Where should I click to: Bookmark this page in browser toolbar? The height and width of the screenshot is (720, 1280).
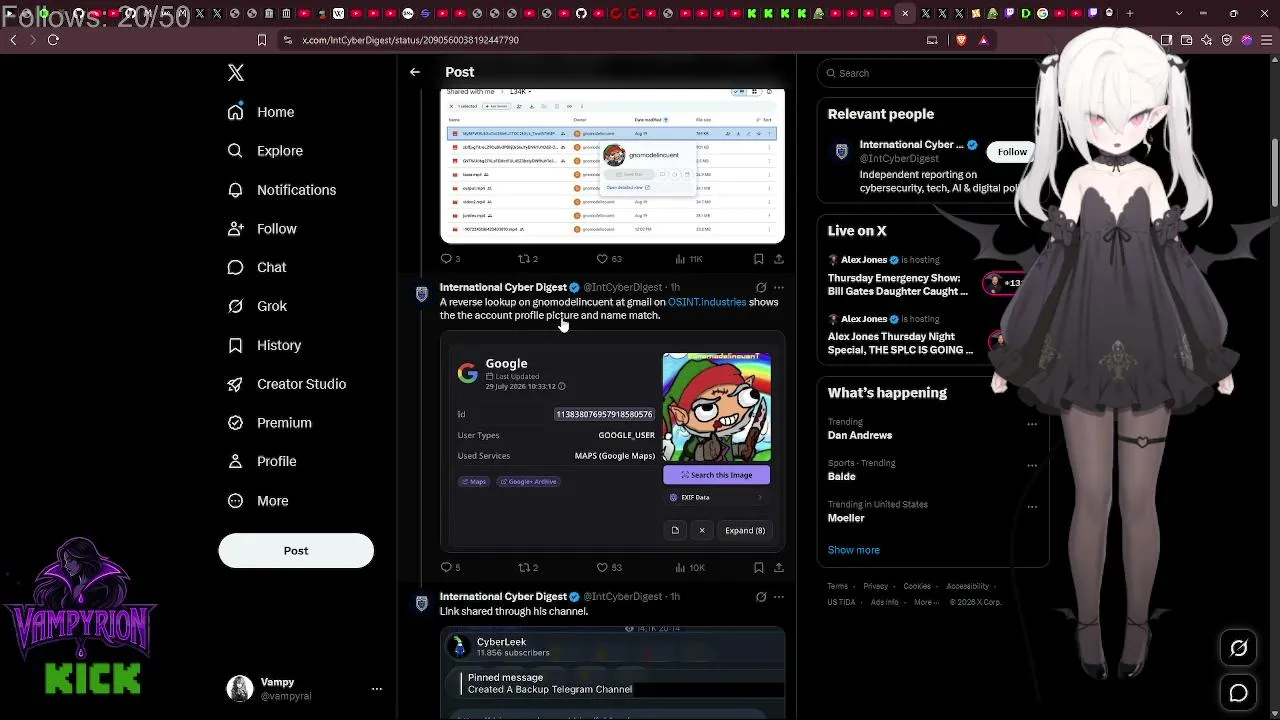262,40
